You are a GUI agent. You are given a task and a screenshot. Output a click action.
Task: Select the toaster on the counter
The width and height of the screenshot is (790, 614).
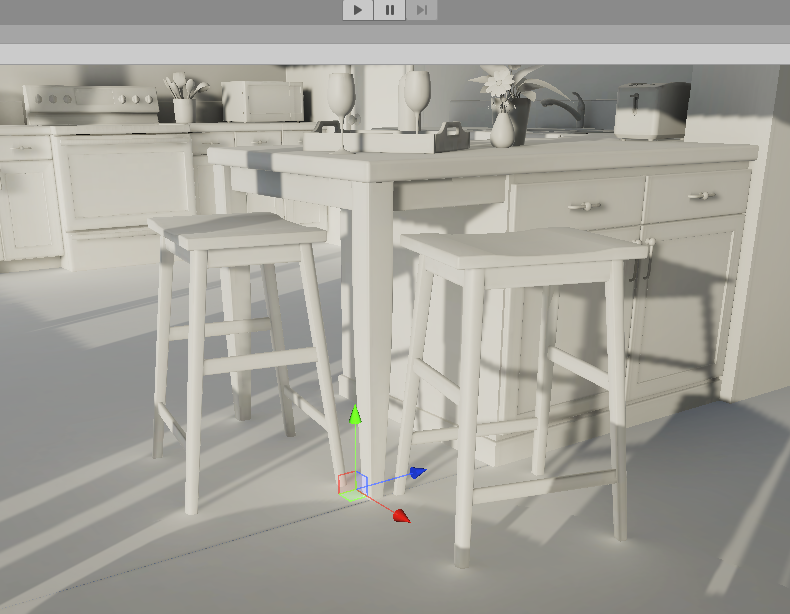coord(651,111)
